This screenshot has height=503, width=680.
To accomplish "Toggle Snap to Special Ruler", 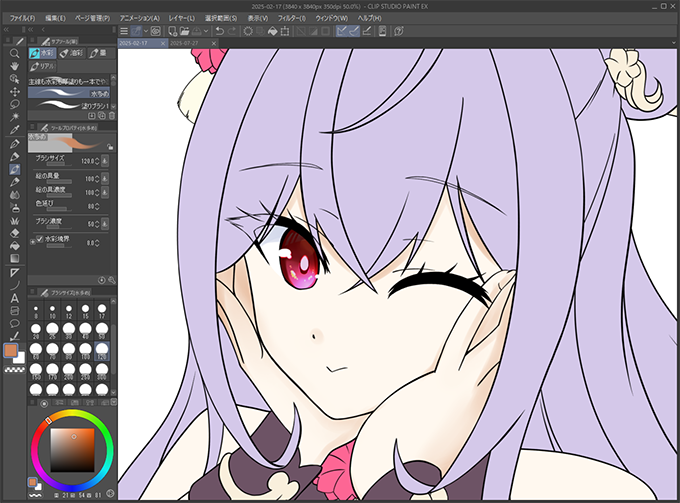I will (x=354, y=31).
